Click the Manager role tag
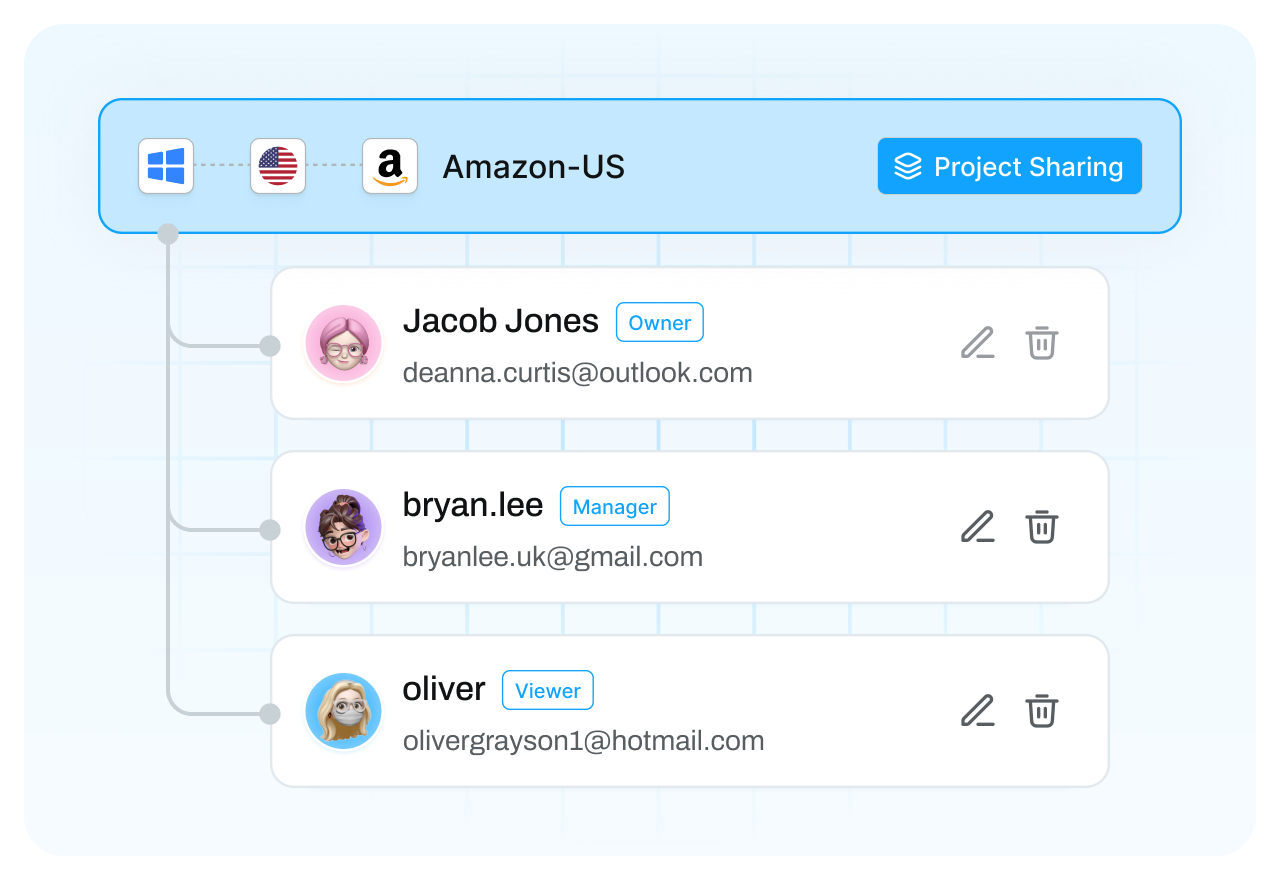This screenshot has width=1280, height=880. coord(614,507)
